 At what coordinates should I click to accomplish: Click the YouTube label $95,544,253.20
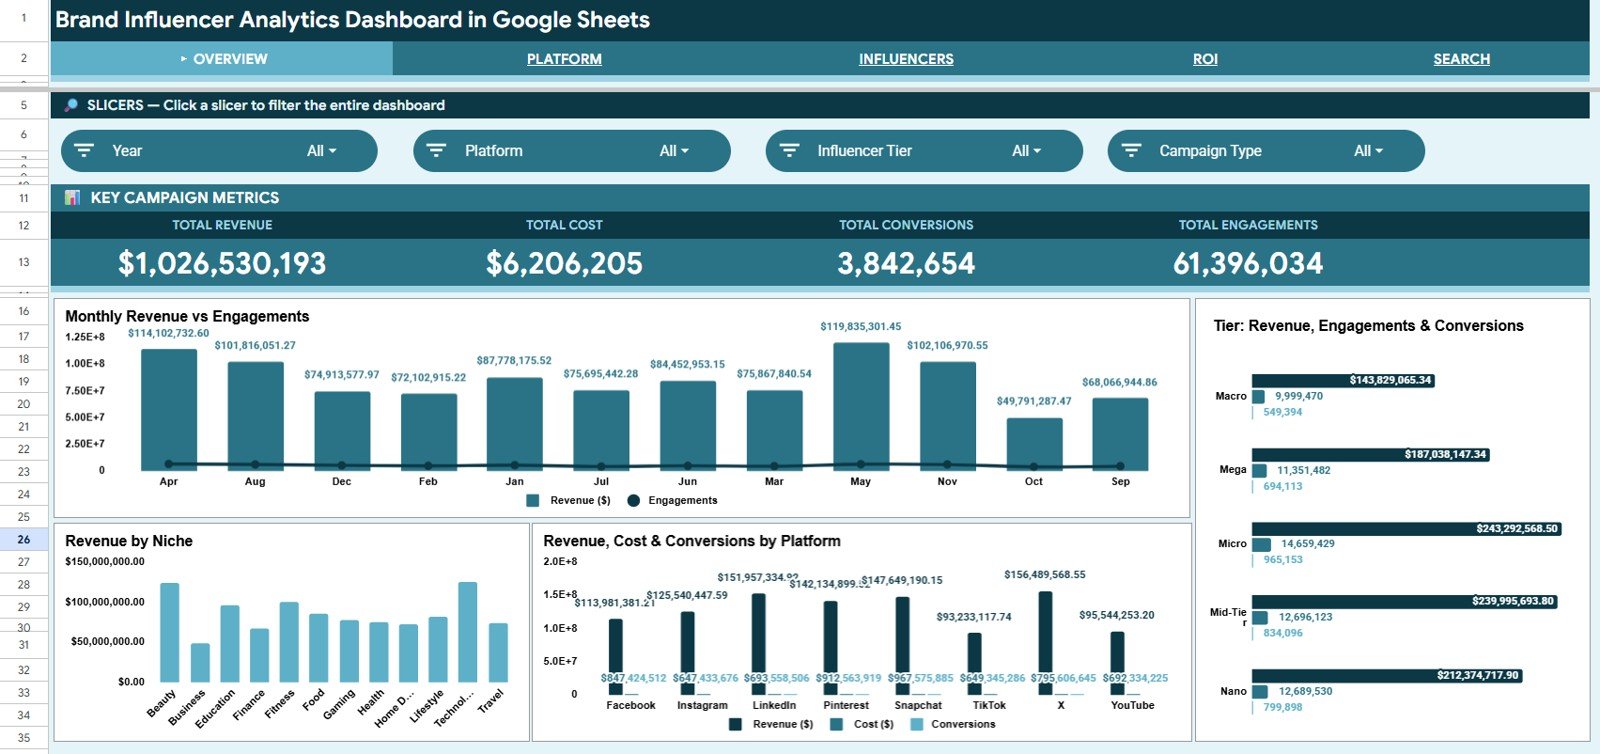pos(1116,616)
